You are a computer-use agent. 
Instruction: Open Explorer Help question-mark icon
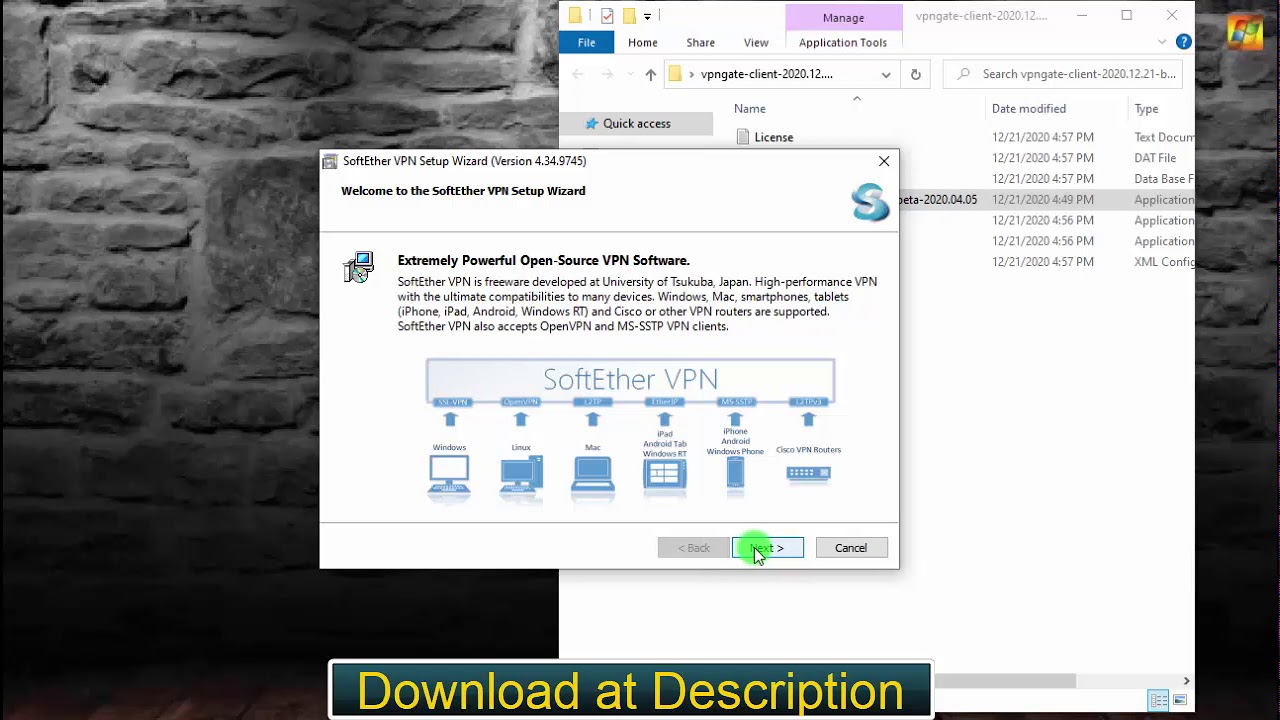pos(1184,42)
